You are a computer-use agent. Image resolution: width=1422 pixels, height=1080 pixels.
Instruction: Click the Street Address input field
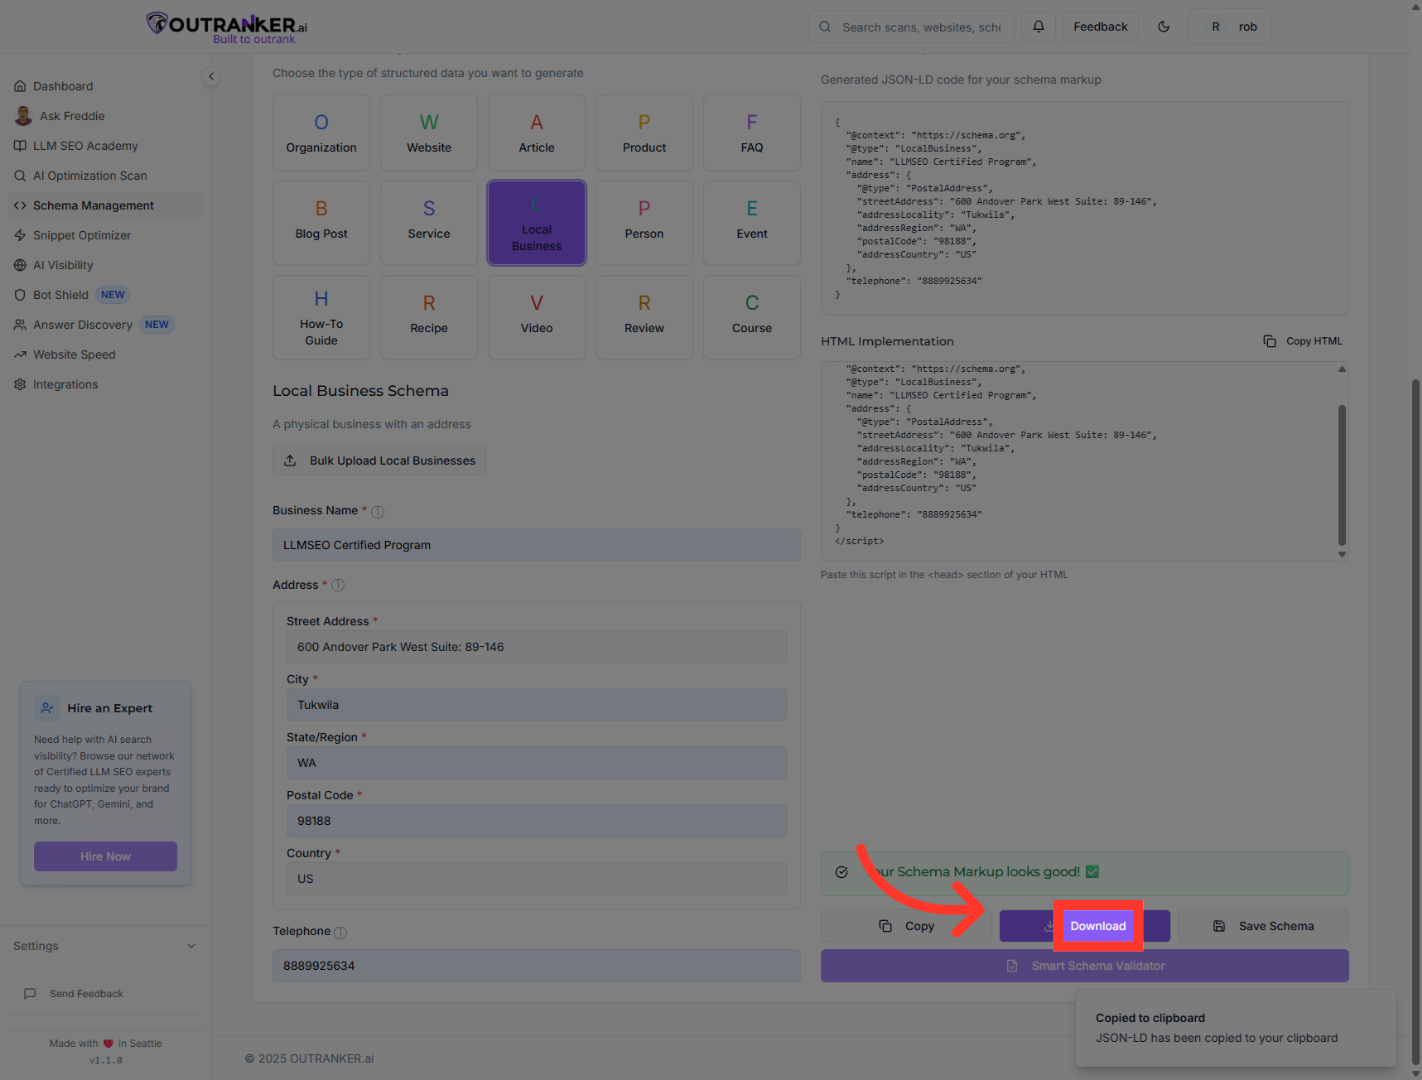(536, 647)
